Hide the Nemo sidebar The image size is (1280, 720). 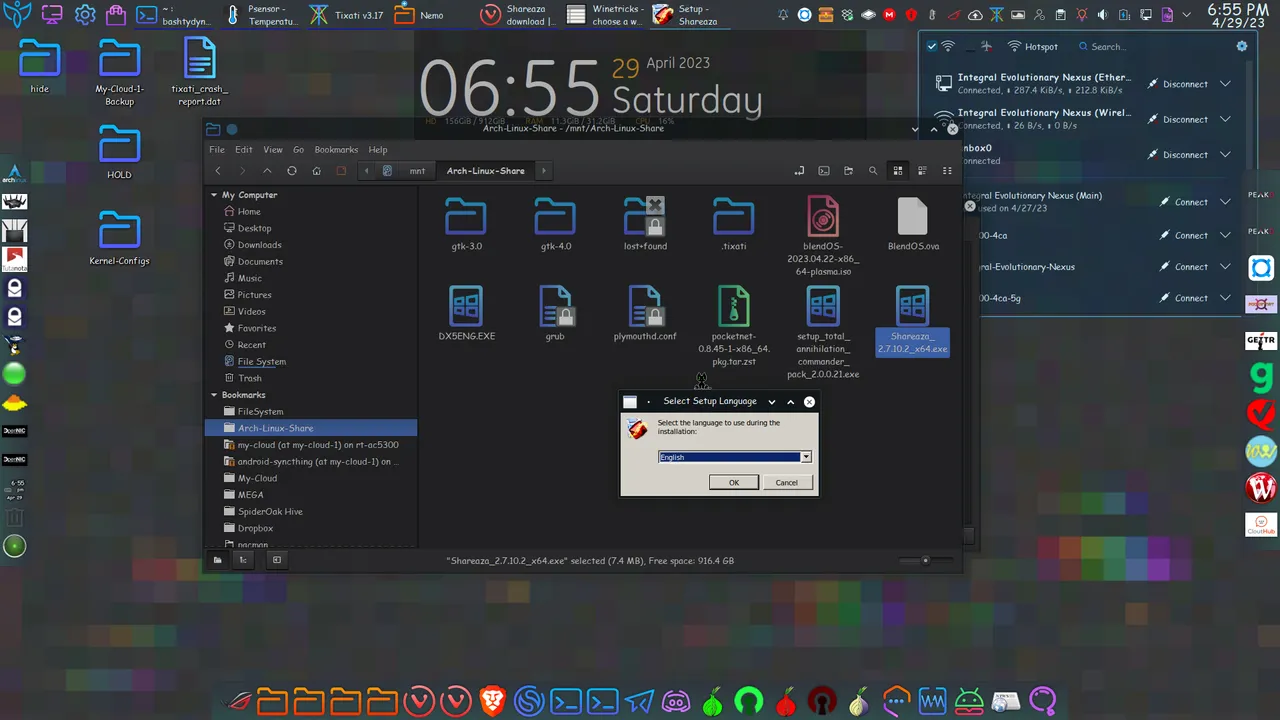[x=277, y=560]
